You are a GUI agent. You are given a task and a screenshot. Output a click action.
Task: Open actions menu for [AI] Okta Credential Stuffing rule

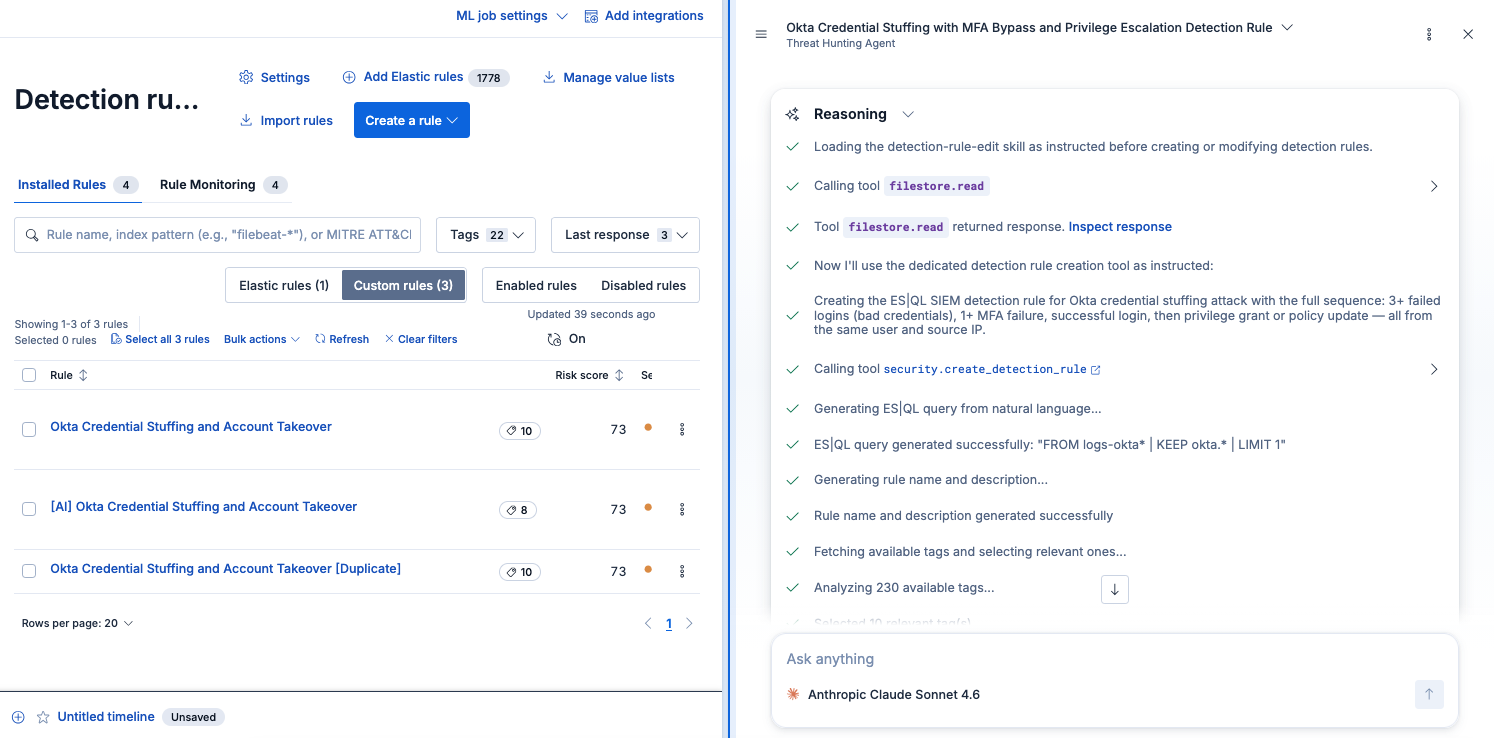[682, 509]
